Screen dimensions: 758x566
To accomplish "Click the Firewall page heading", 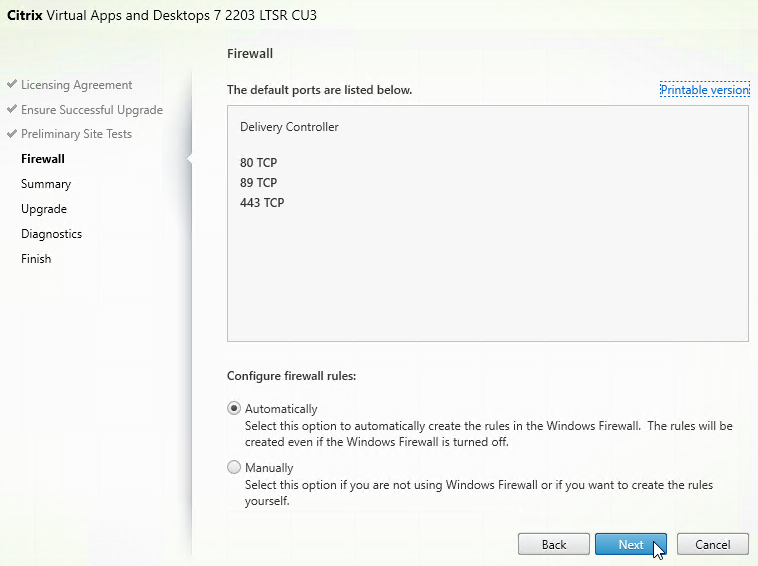I will pyautogui.click(x=250, y=54).
